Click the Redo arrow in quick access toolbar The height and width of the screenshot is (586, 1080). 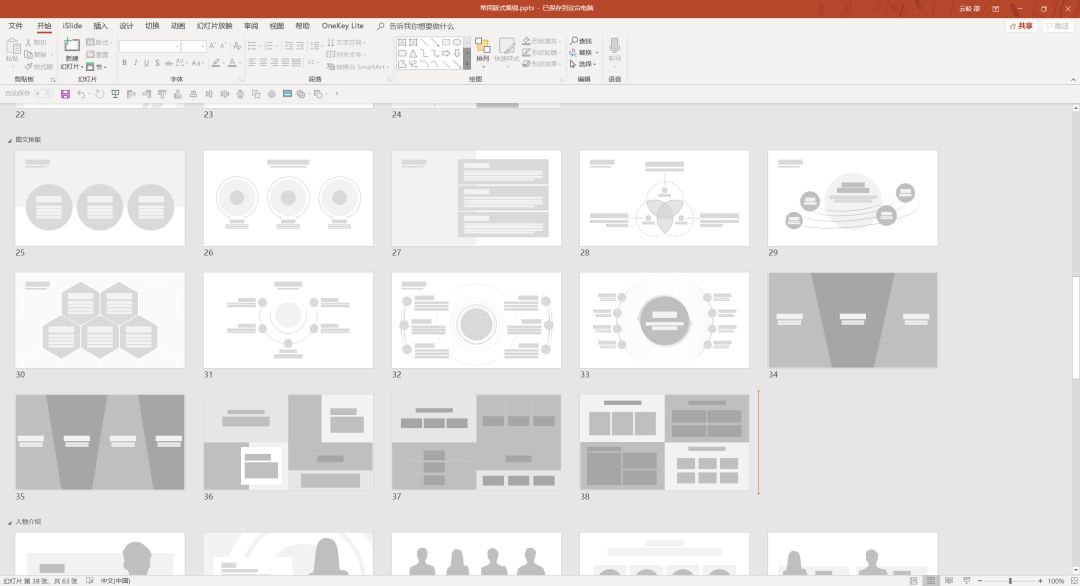pyautogui.click(x=100, y=94)
